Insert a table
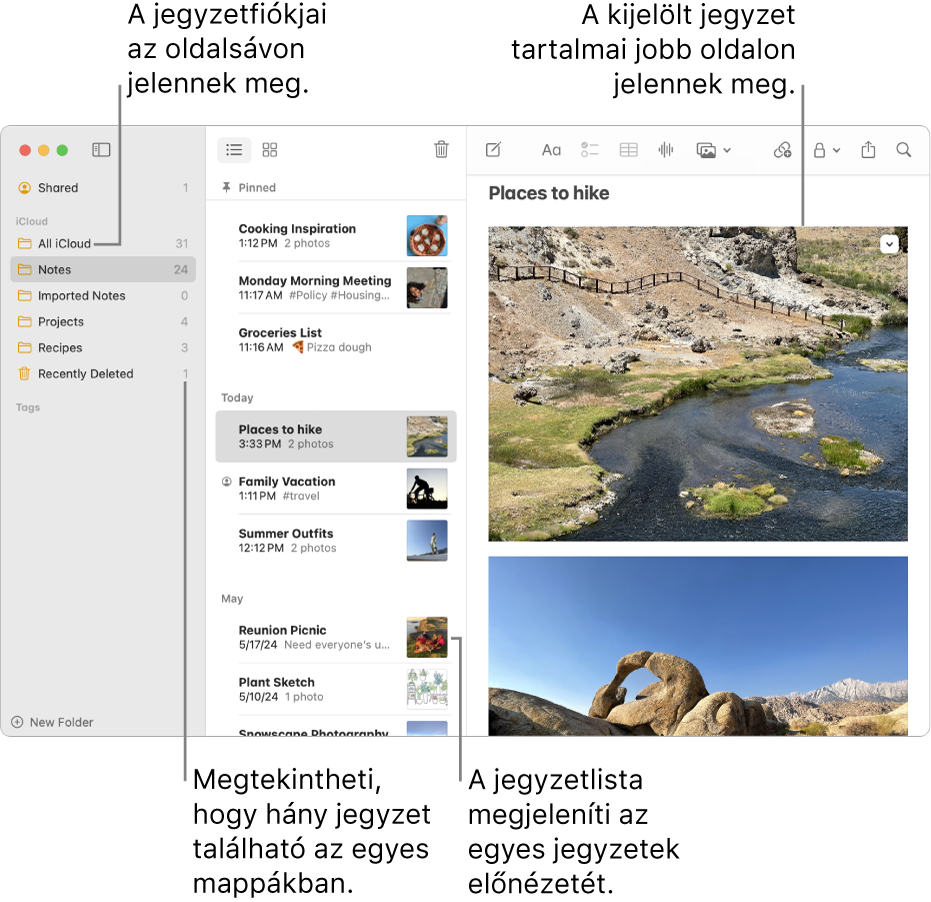931x902 pixels. click(628, 150)
